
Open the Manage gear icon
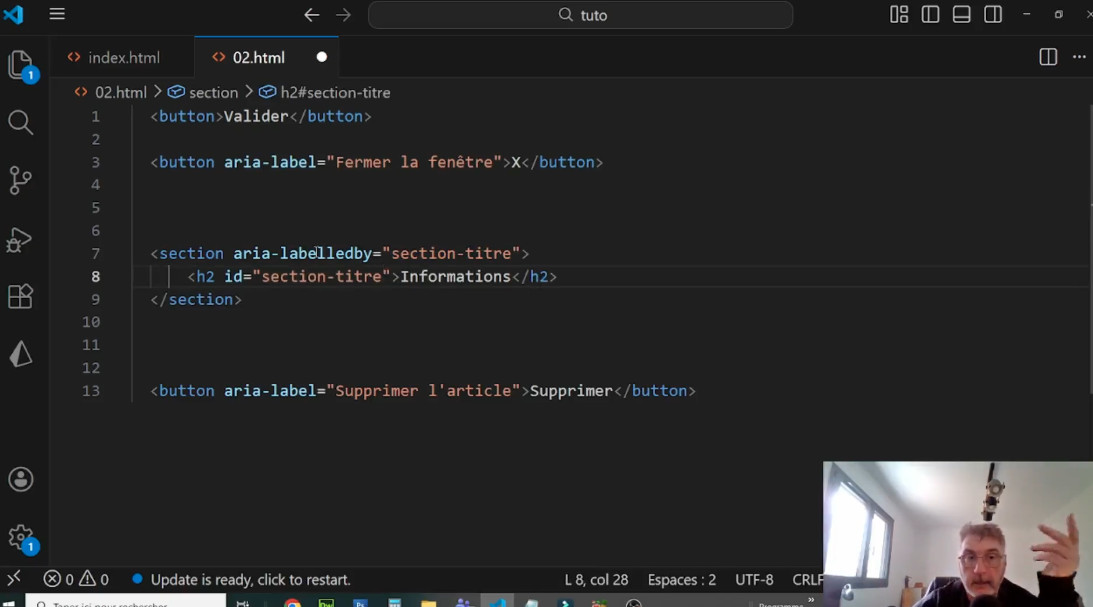point(22,538)
